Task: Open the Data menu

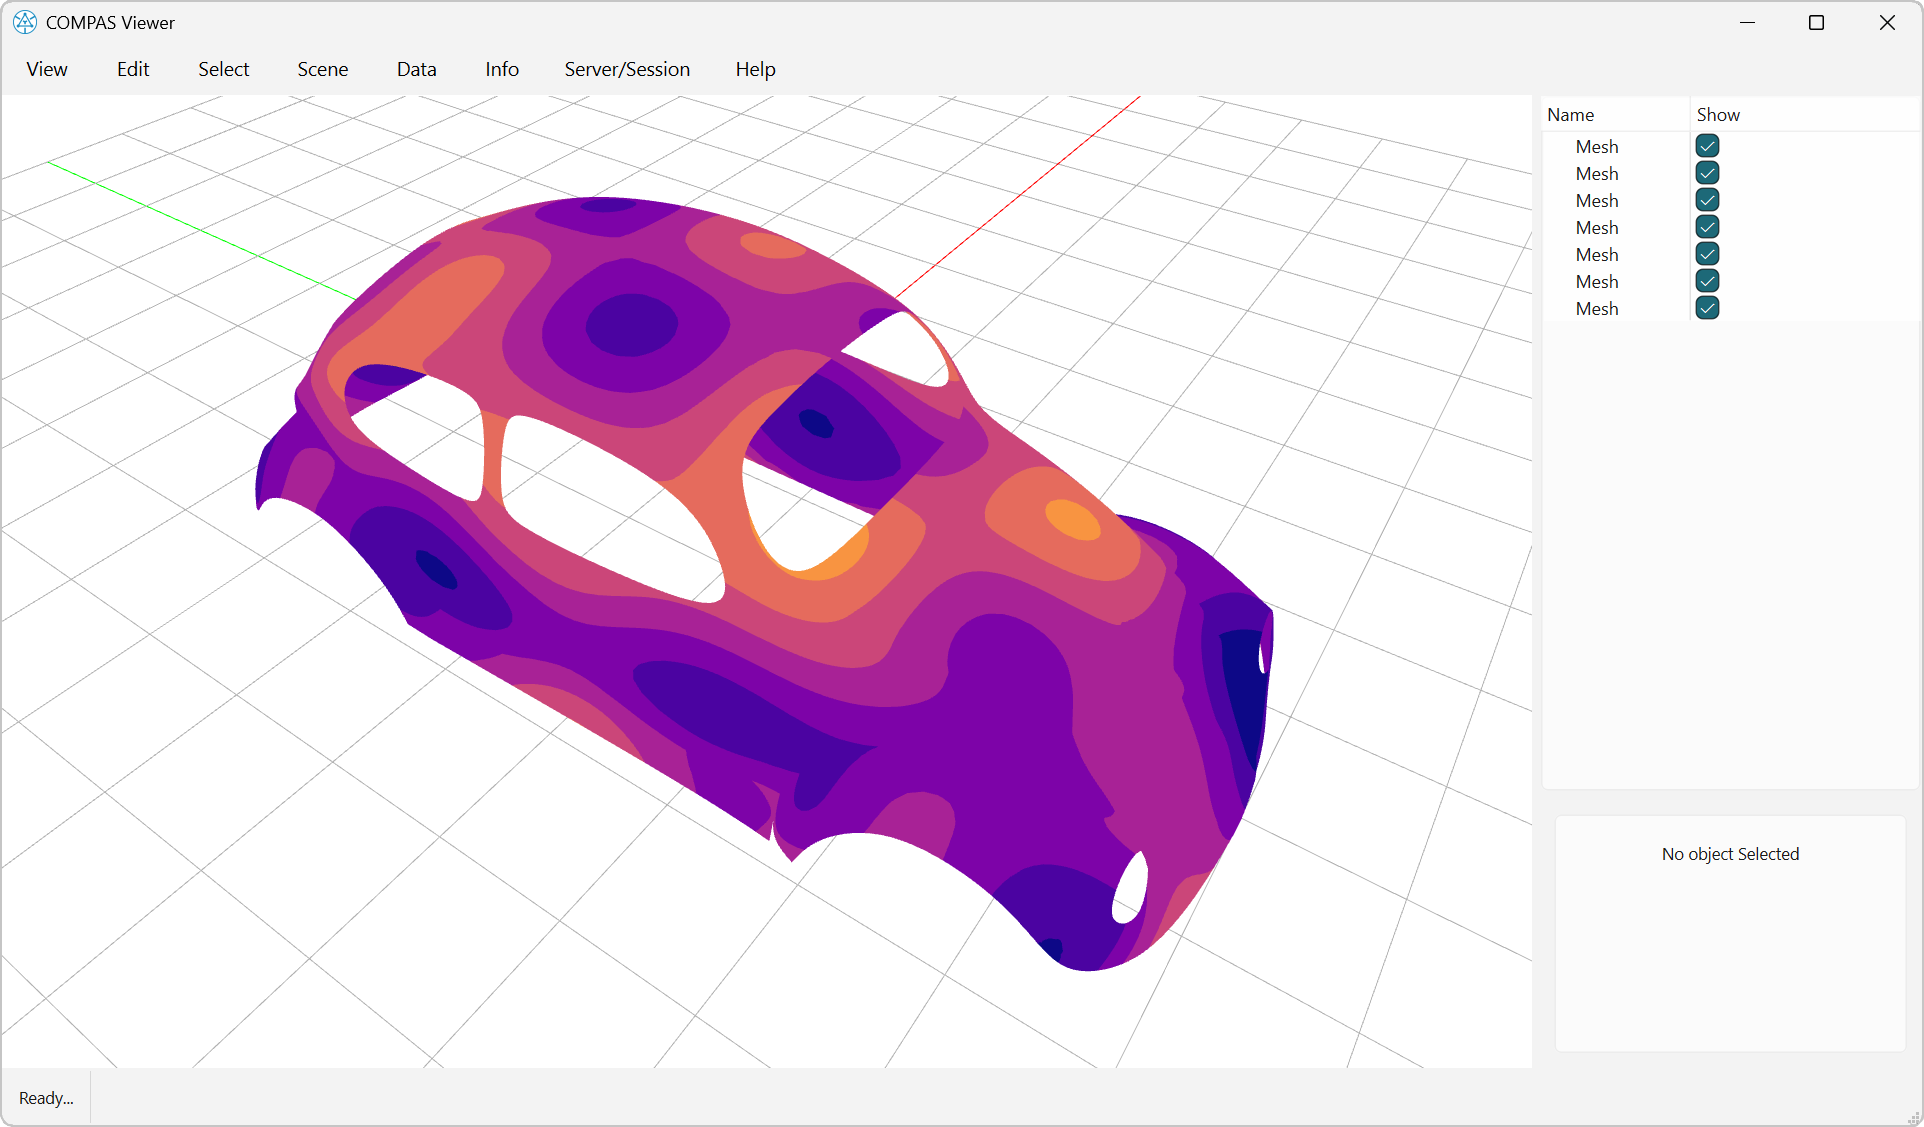Action: click(x=416, y=69)
